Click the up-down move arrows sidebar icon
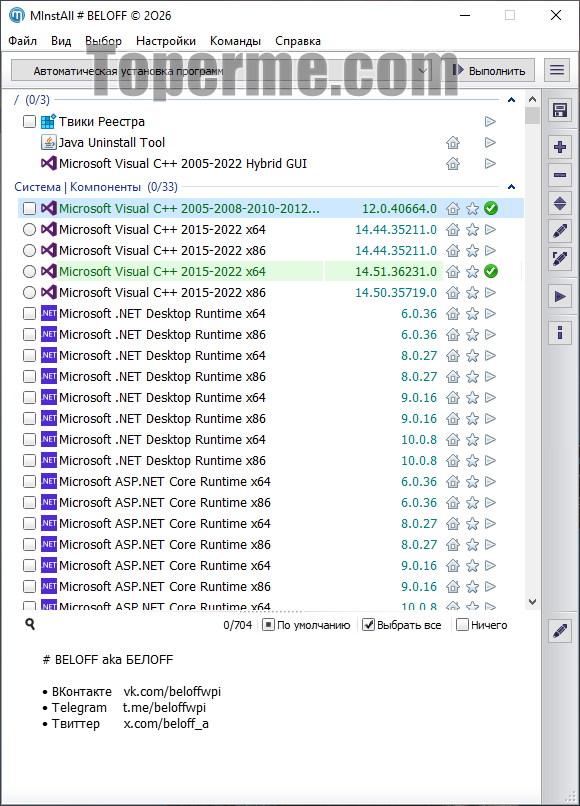 tap(559, 204)
